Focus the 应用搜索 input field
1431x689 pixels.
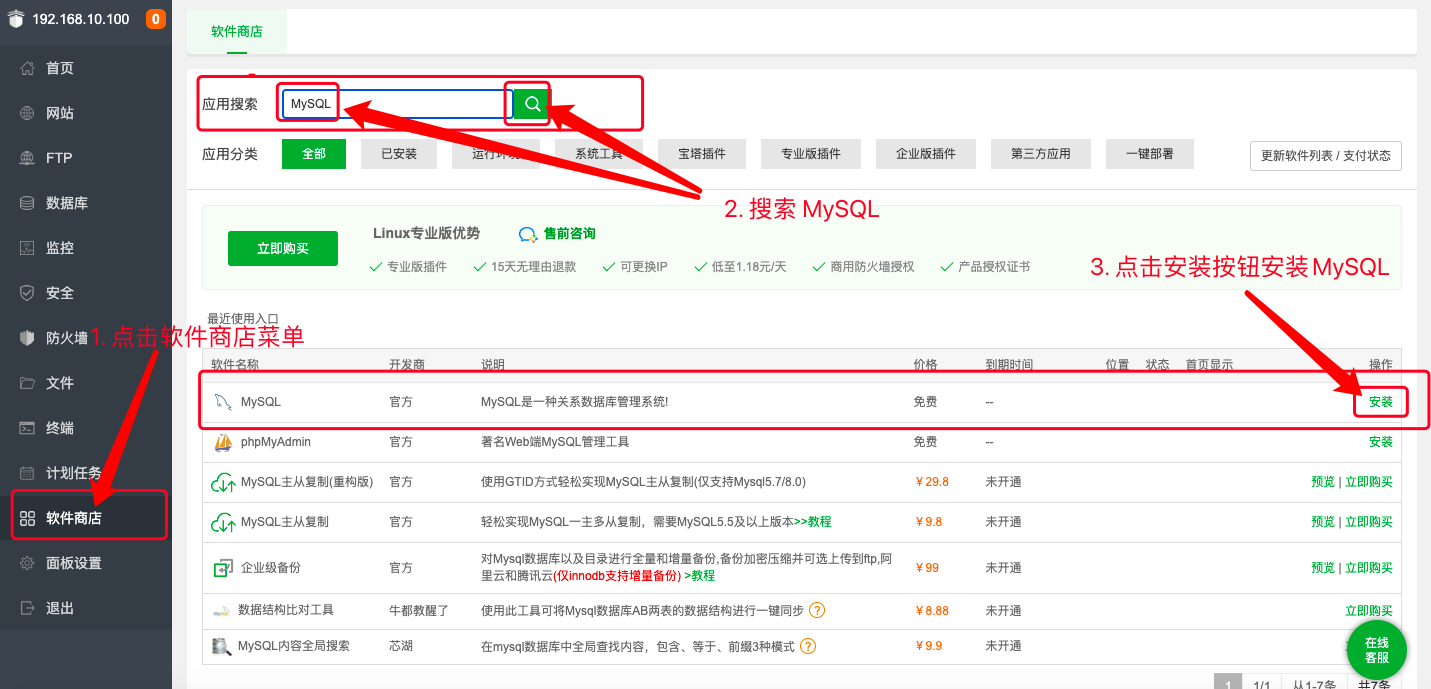(398, 104)
